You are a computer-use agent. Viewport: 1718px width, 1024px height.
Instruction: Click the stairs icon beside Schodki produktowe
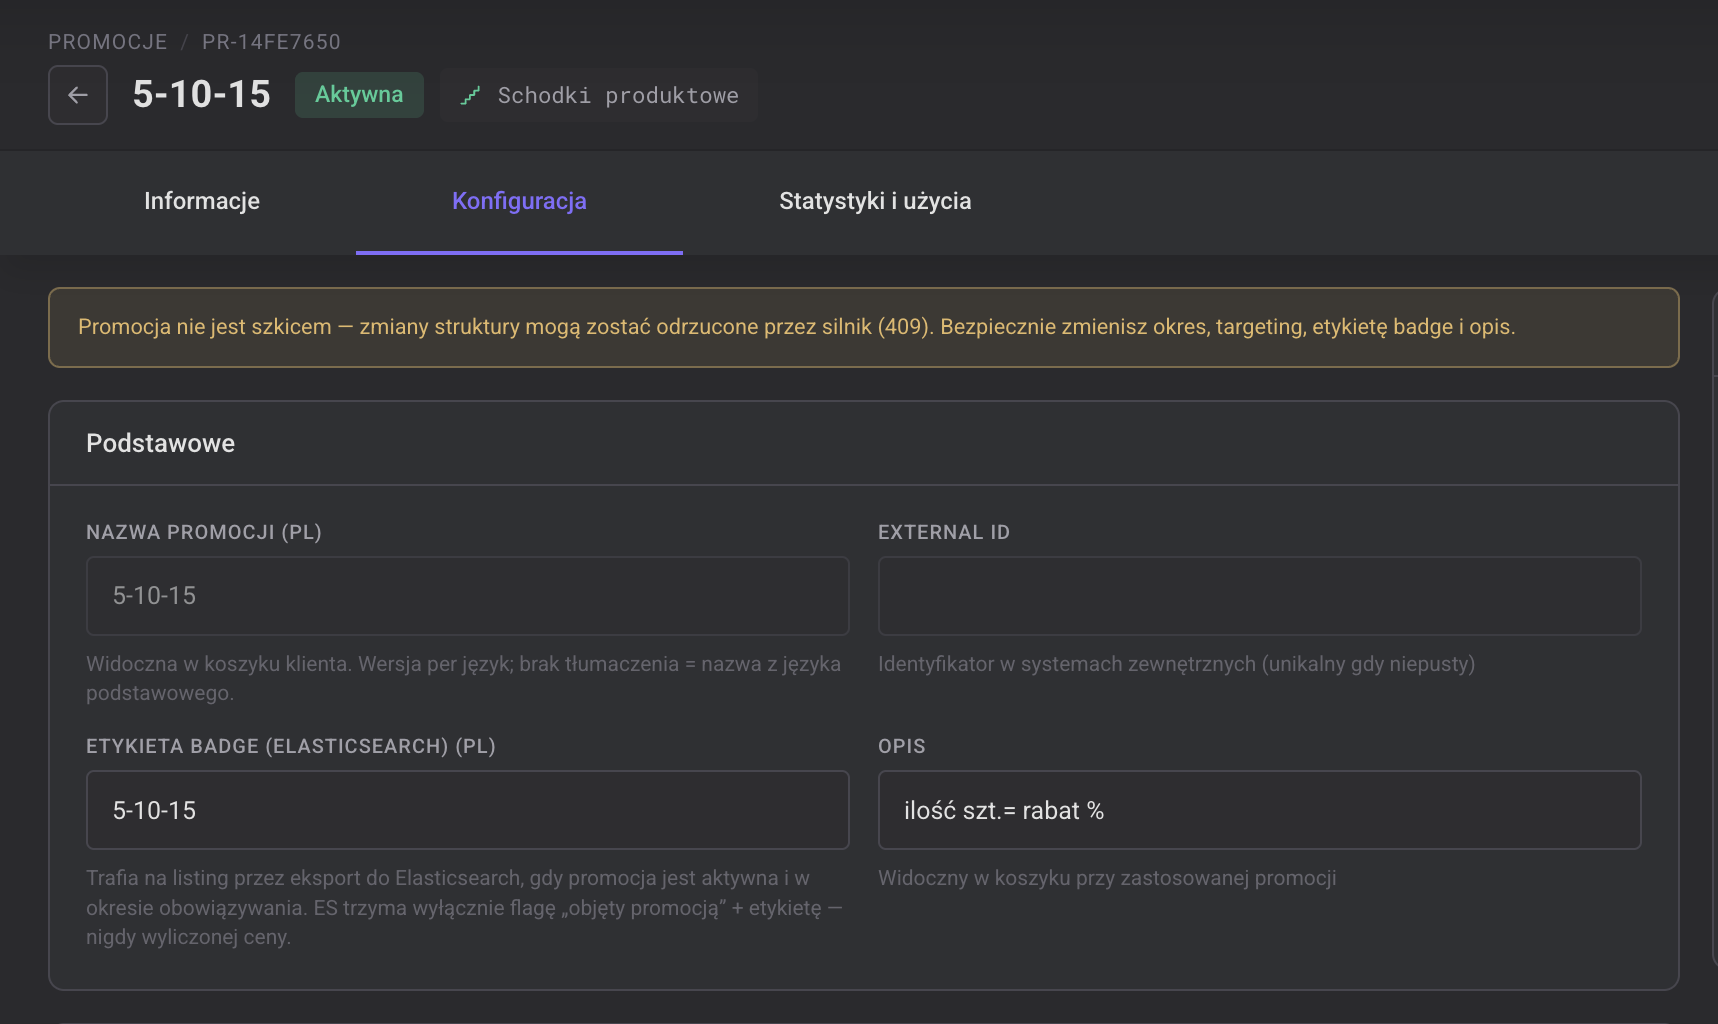pos(470,96)
